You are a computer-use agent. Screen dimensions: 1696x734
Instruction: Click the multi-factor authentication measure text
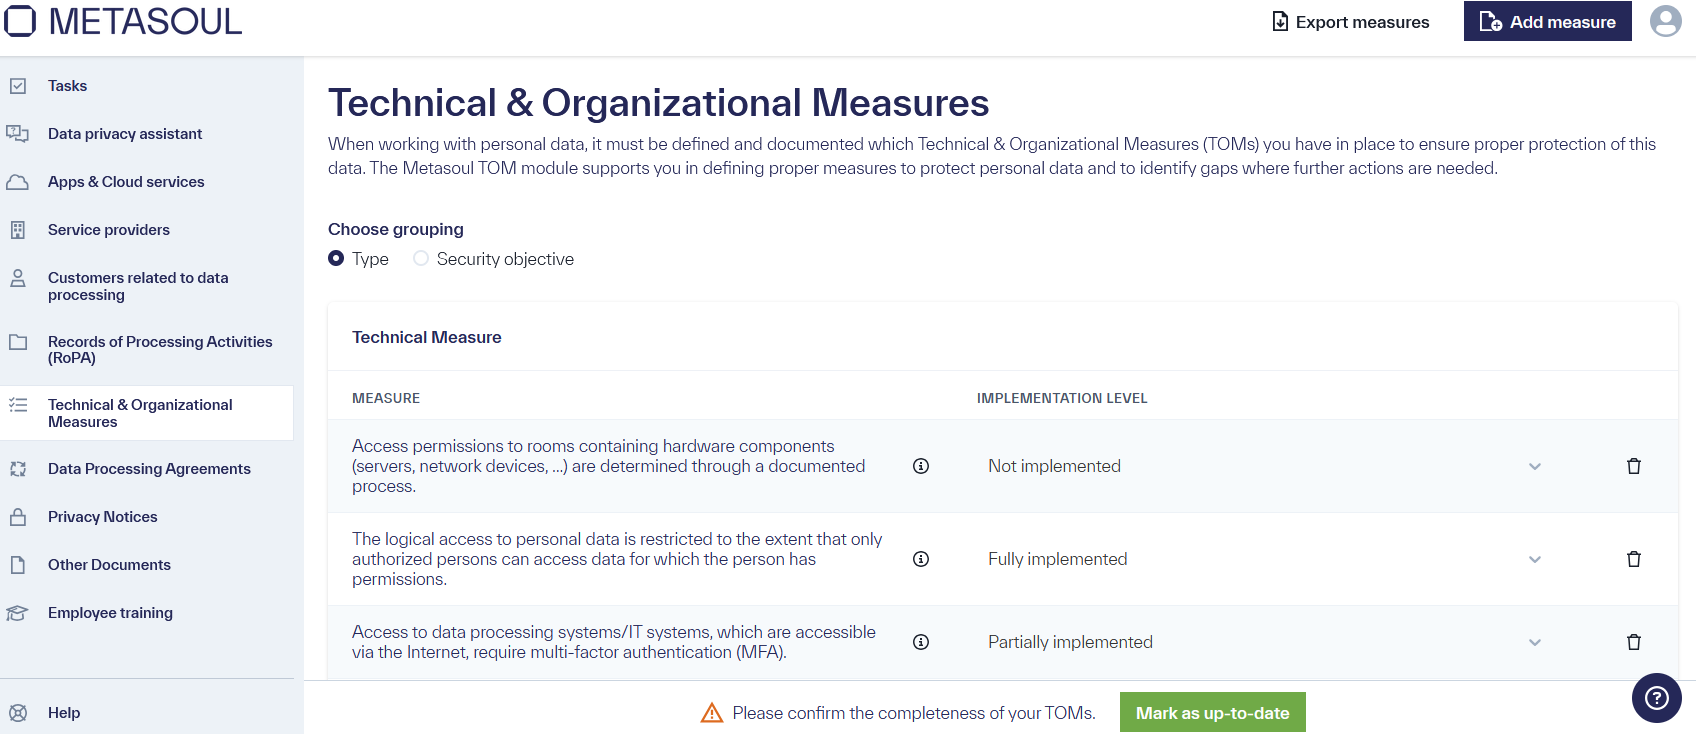pos(614,642)
